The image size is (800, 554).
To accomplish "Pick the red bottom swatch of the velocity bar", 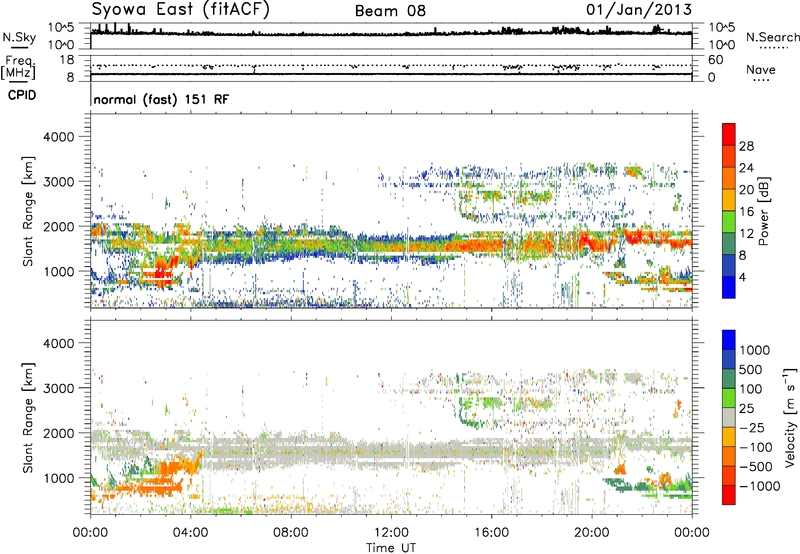I will [729, 495].
